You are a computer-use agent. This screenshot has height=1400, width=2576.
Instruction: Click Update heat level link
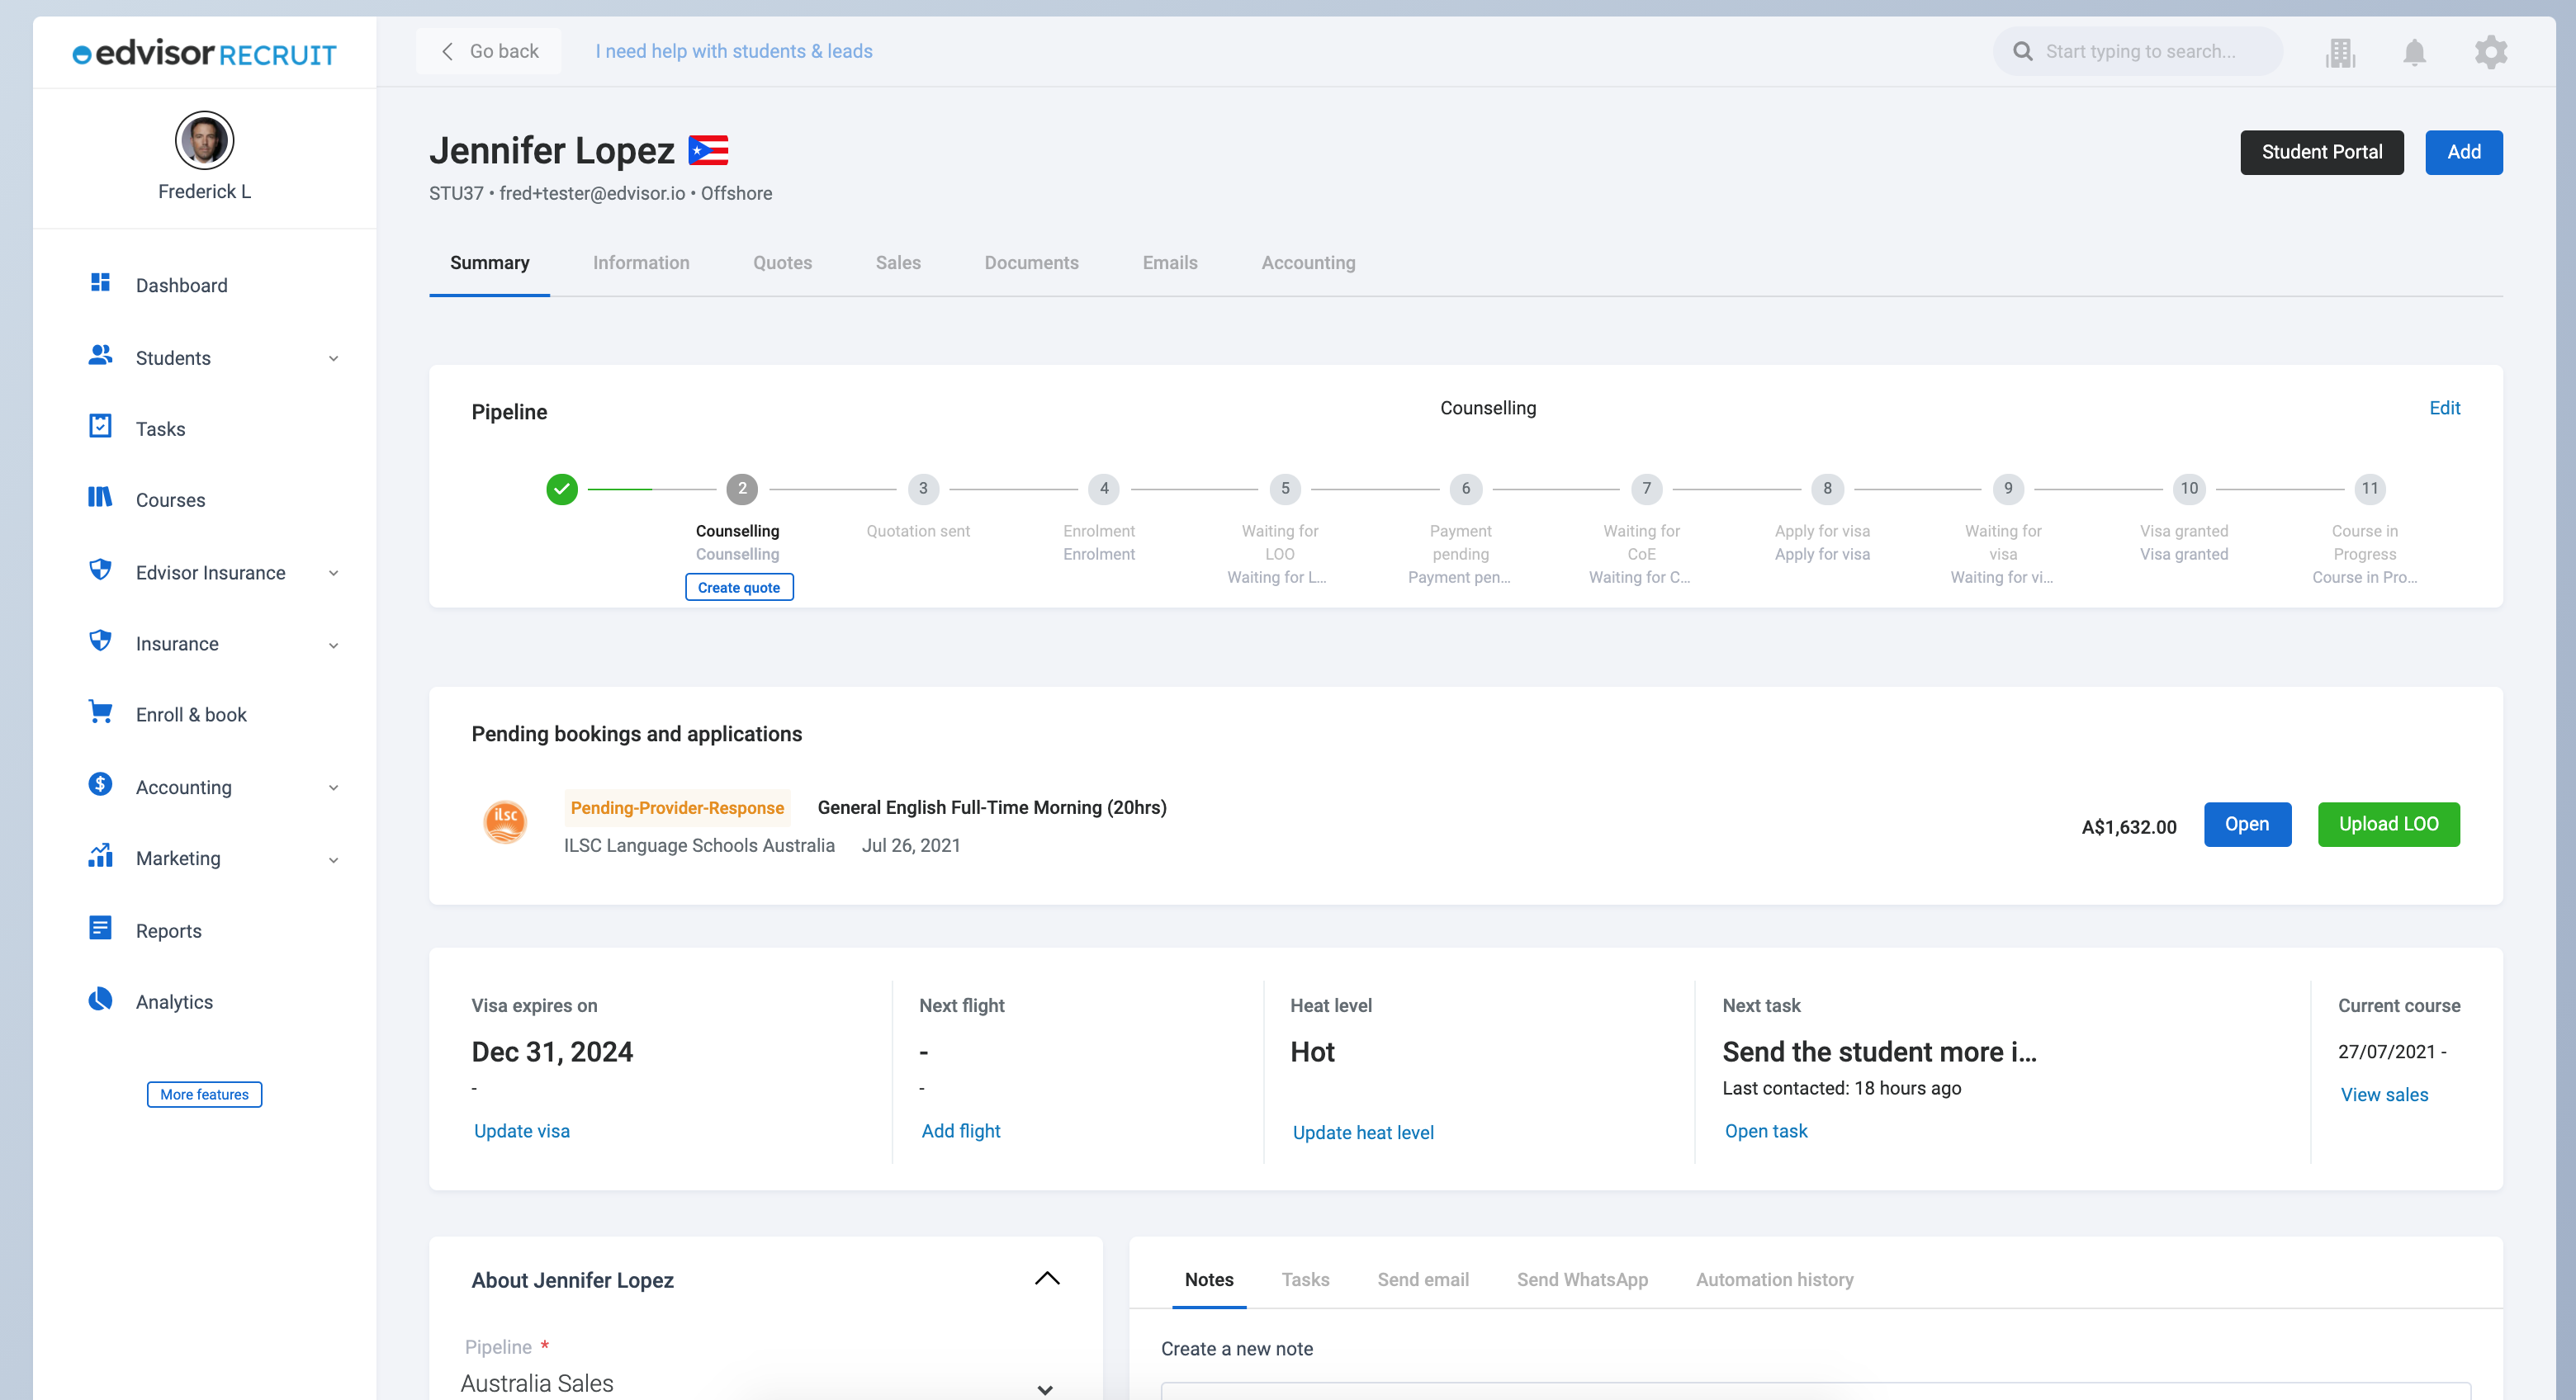[1363, 1132]
